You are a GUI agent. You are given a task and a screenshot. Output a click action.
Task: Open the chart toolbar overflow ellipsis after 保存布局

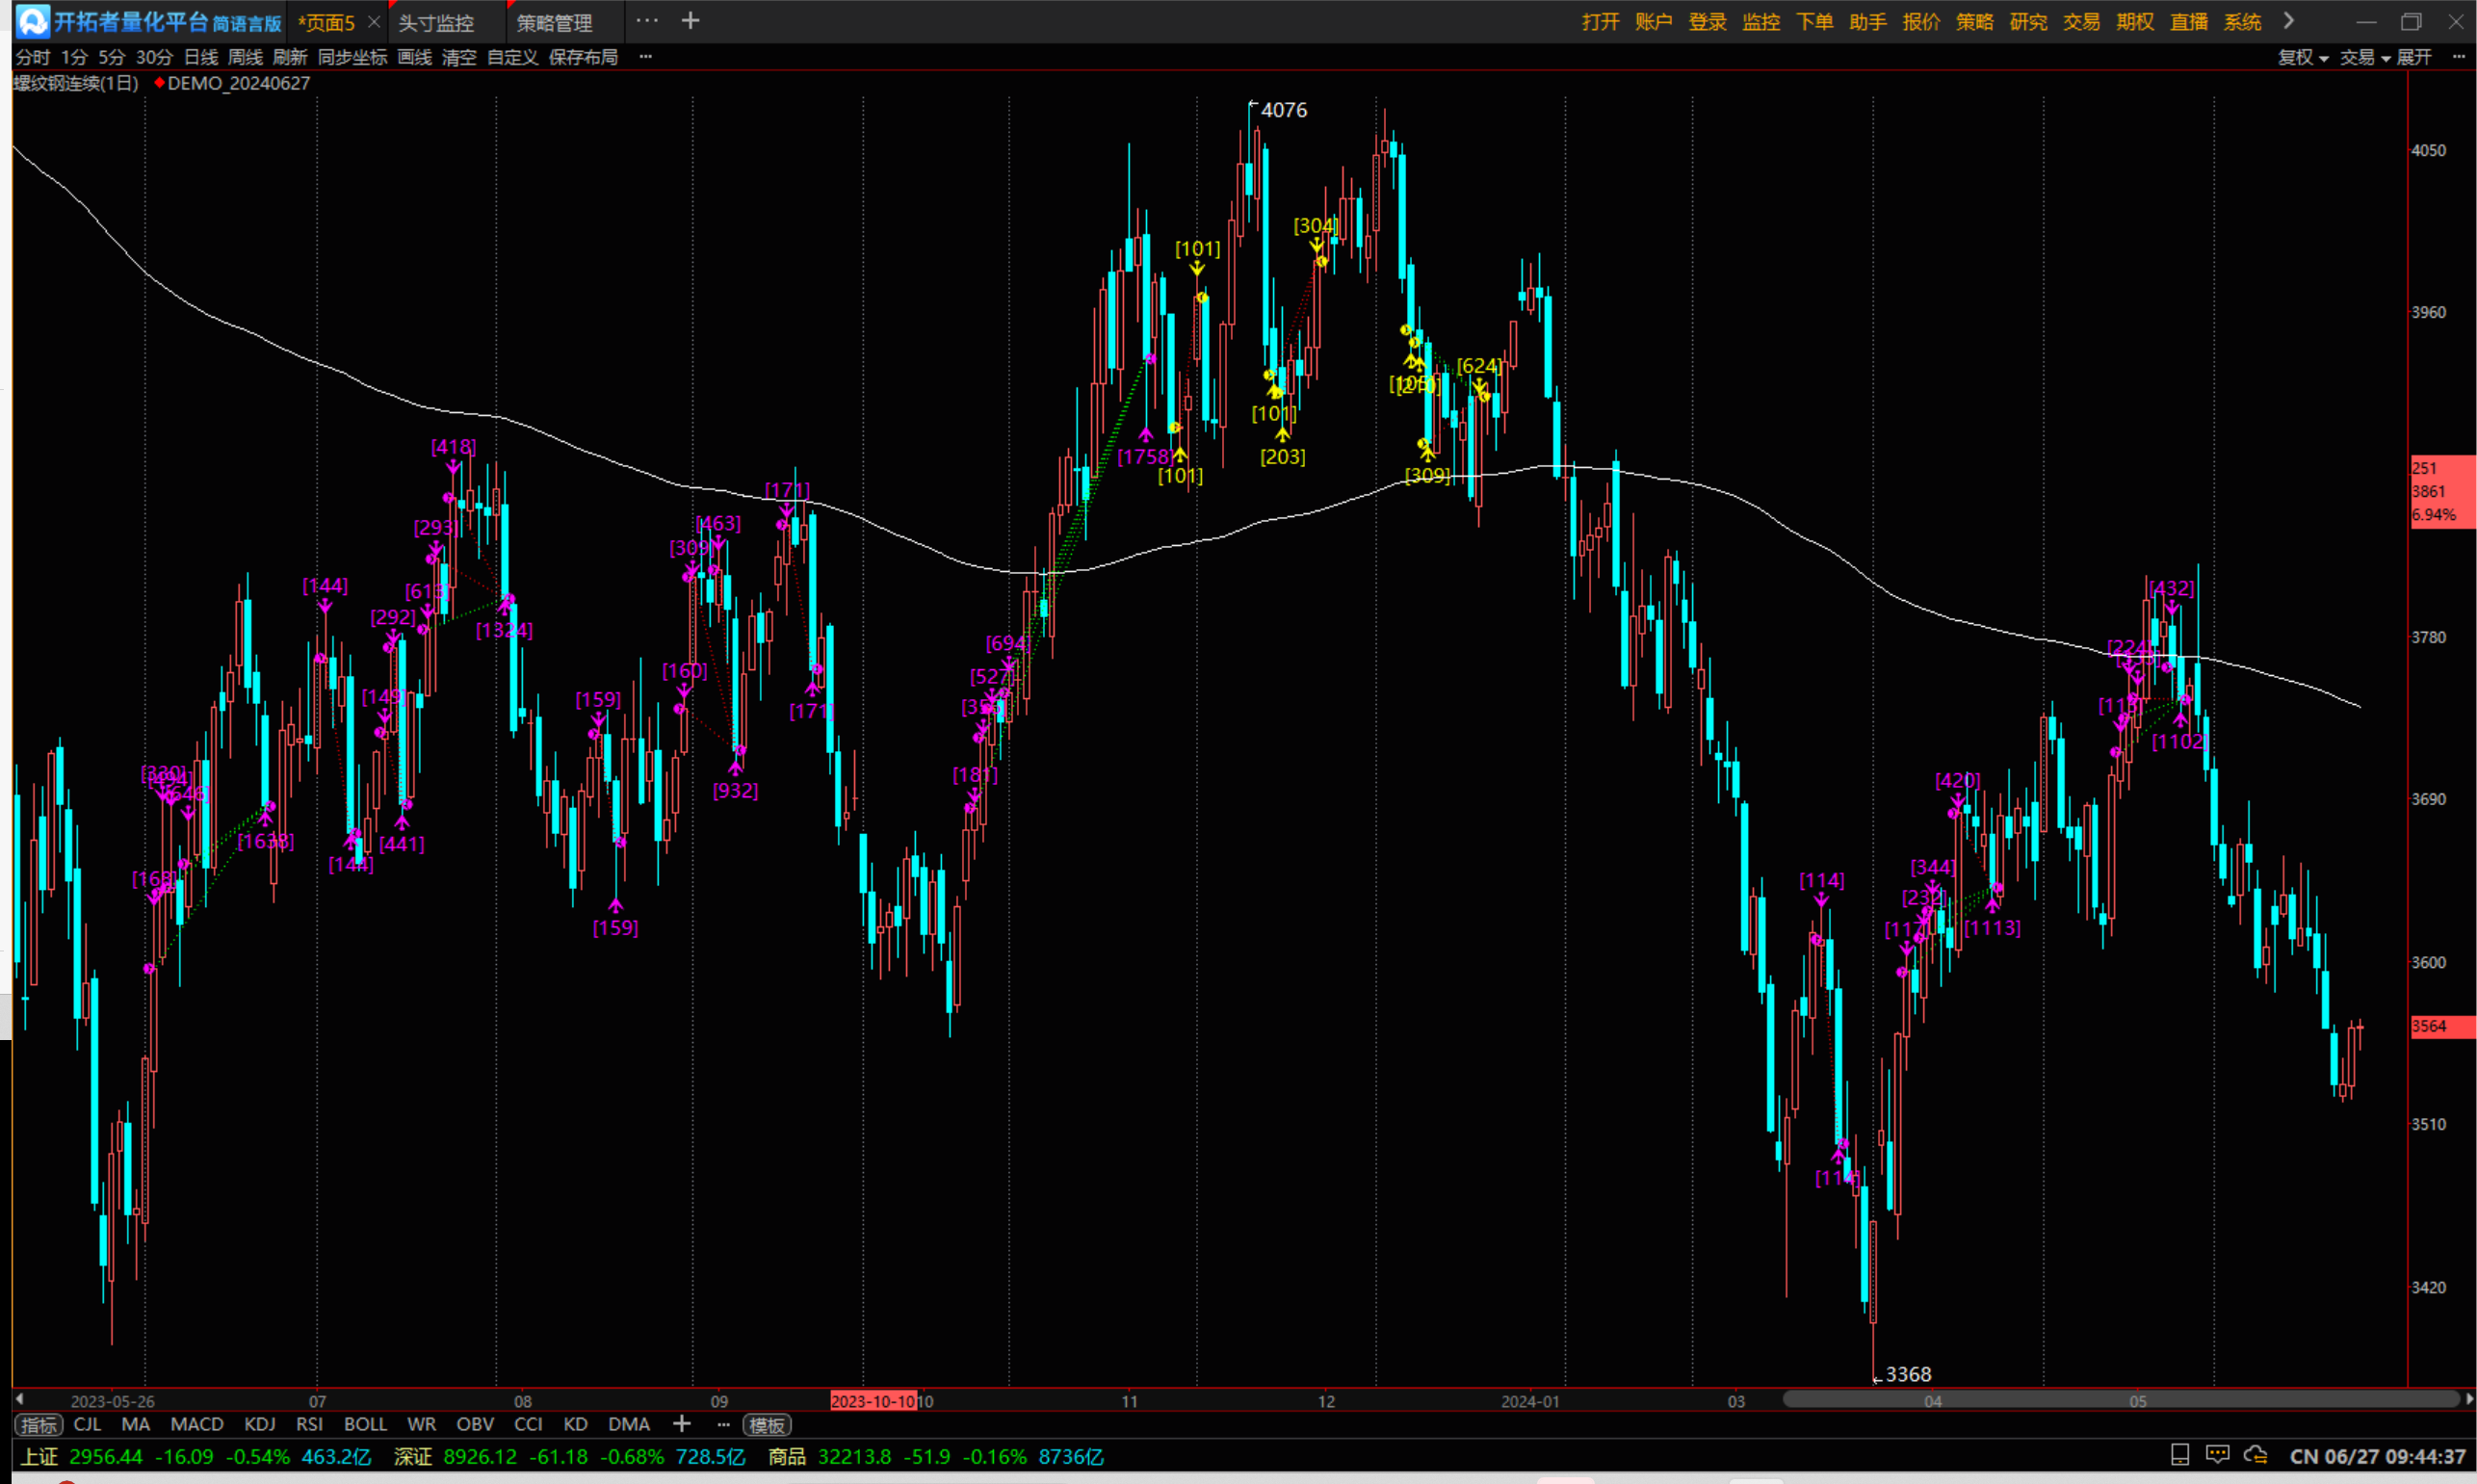[x=646, y=57]
